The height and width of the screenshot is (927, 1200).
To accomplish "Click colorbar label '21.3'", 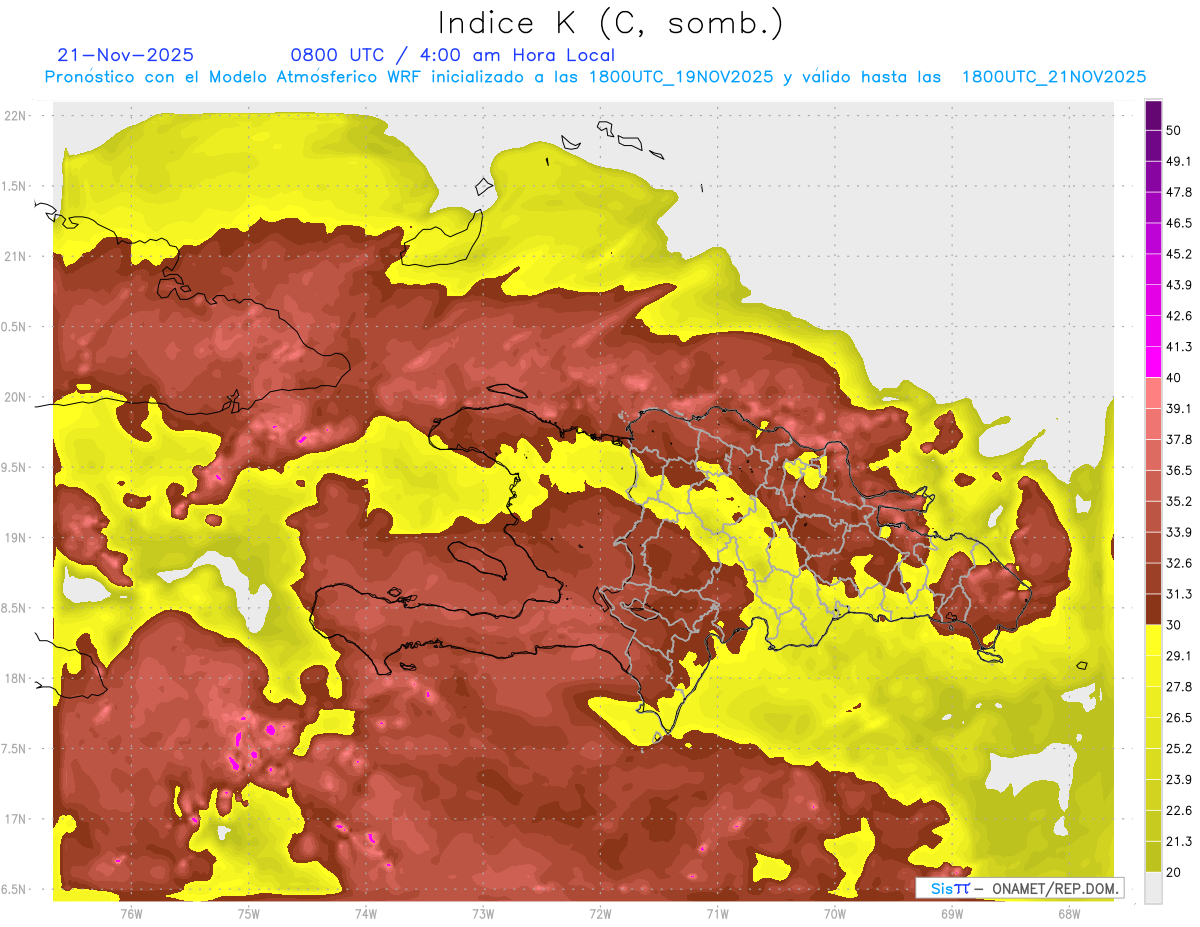I will [1178, 841].
